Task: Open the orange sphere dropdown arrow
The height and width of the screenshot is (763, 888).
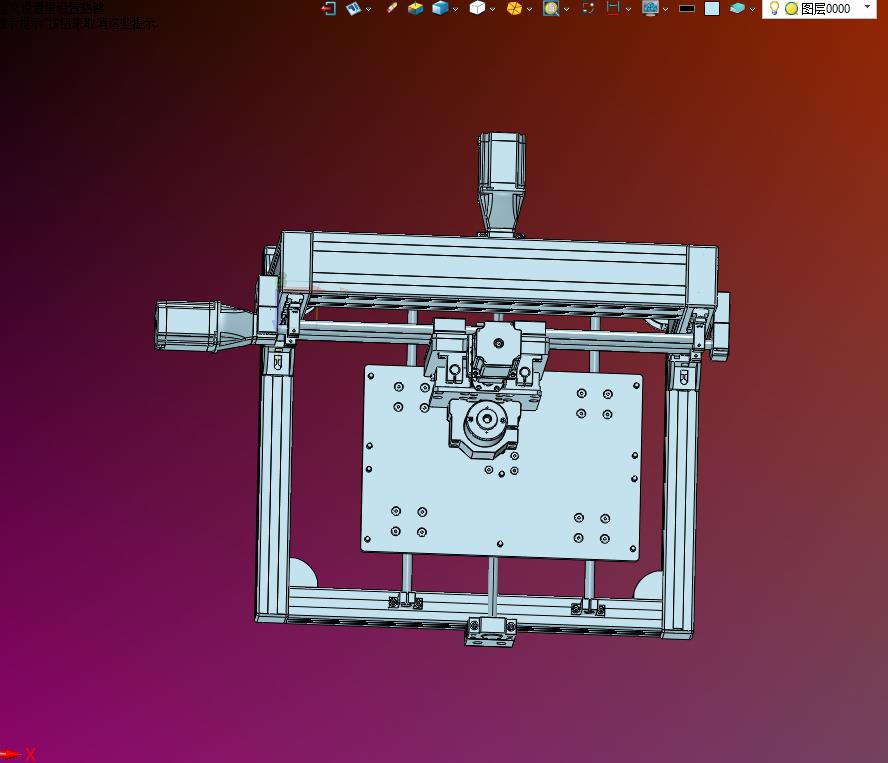Action: [529, 9]
